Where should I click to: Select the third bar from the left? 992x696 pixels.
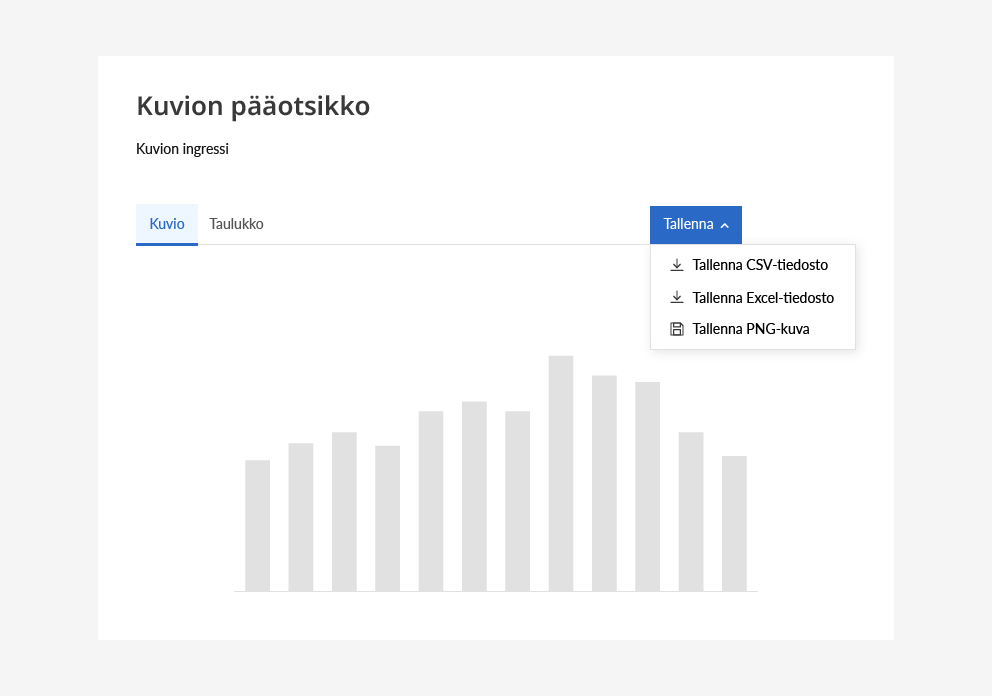pyautogui.click(x=344, y=511)
